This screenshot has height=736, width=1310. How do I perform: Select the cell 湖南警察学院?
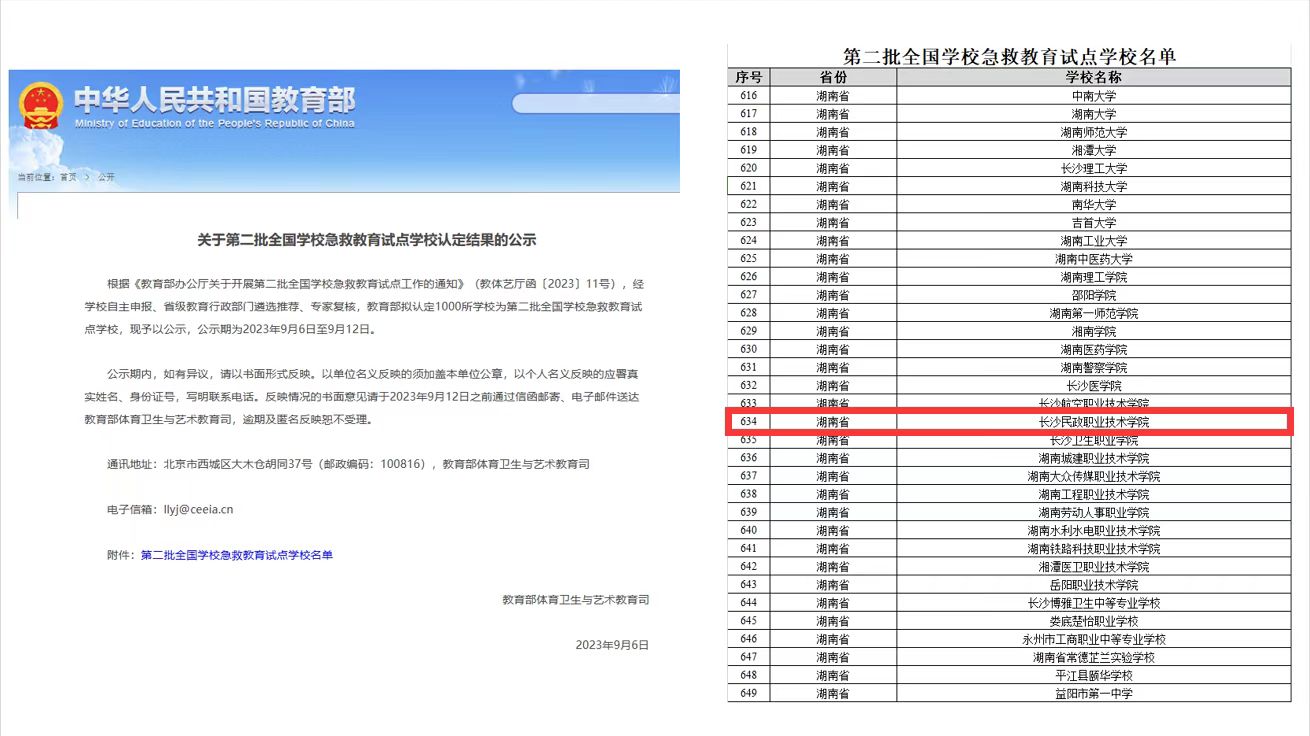(1094, 367)
